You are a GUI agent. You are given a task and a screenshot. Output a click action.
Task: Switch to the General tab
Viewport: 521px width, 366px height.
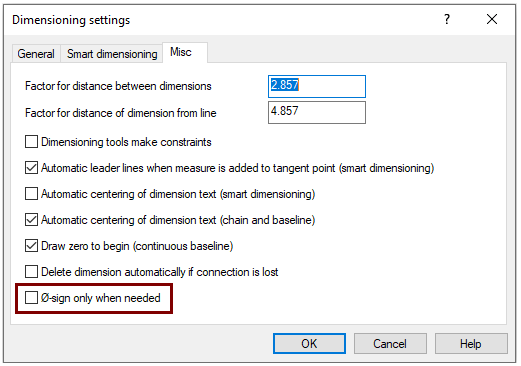tap(36, 54)
